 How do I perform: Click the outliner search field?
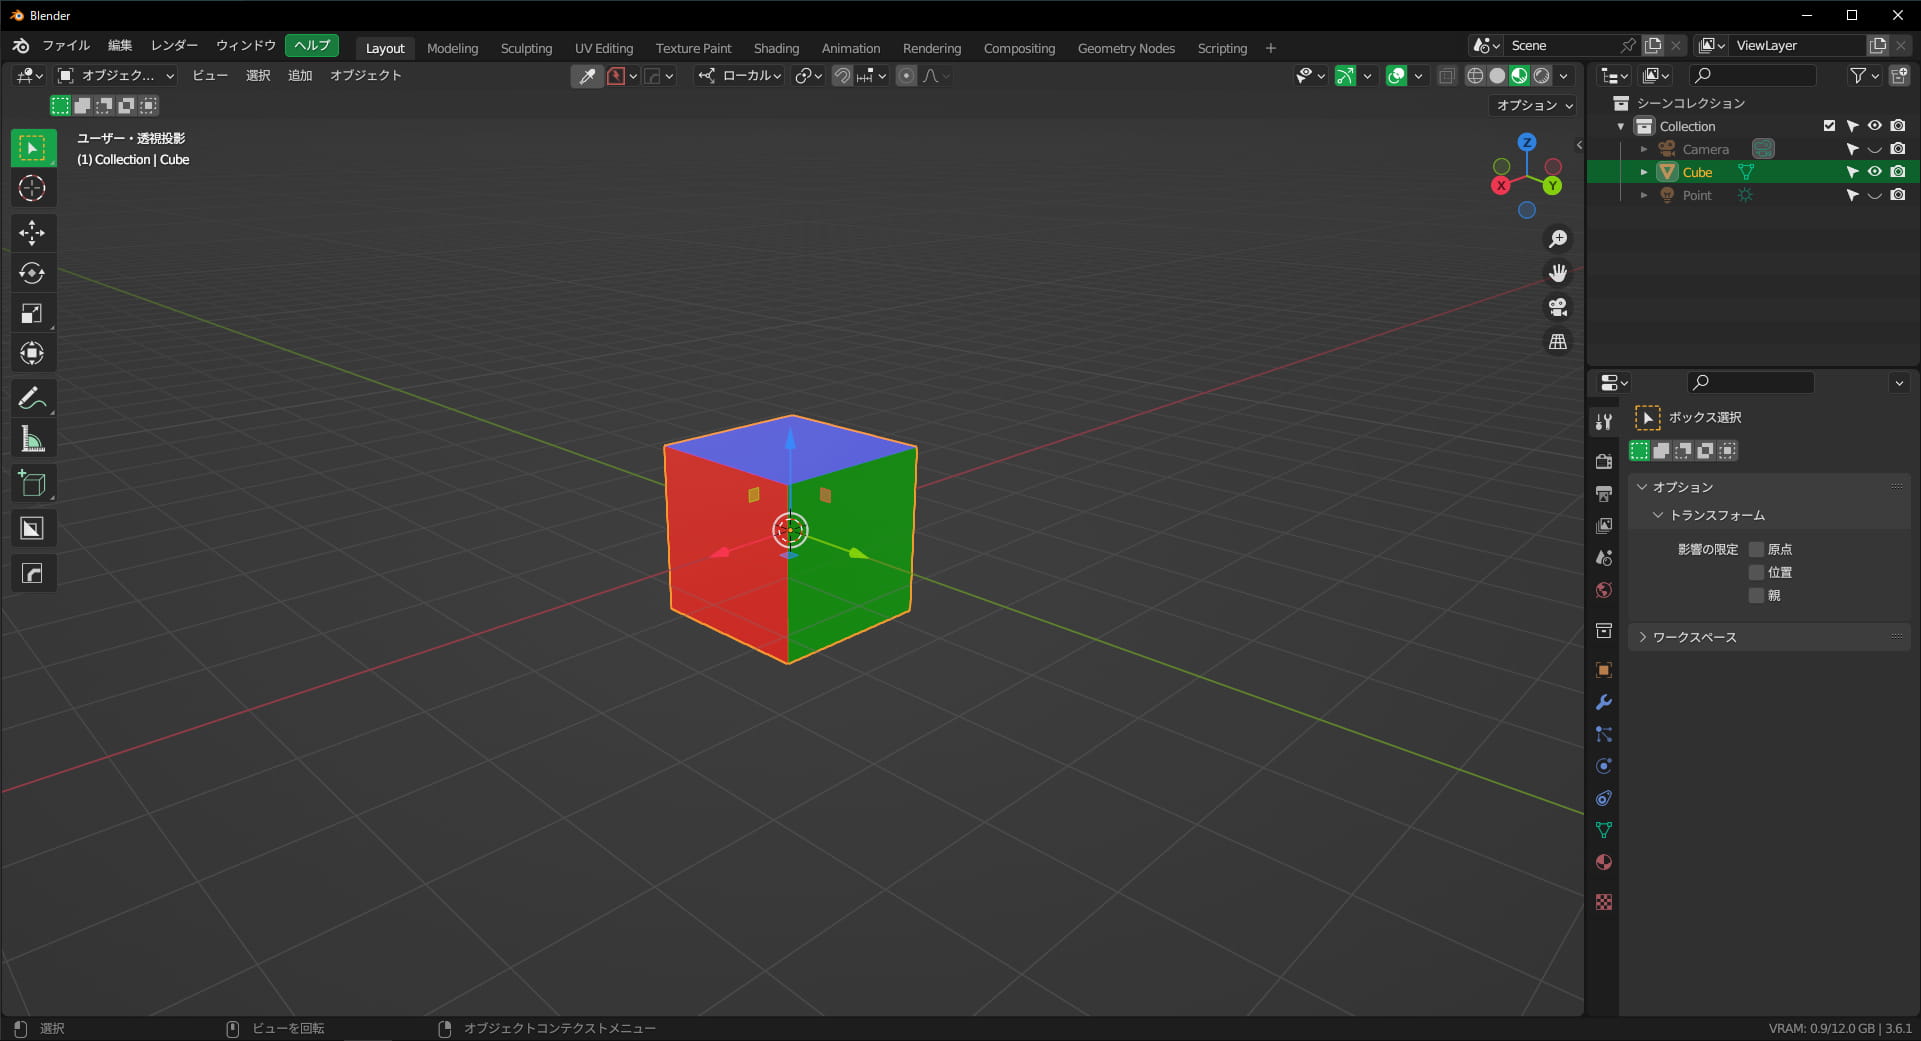1752,75
